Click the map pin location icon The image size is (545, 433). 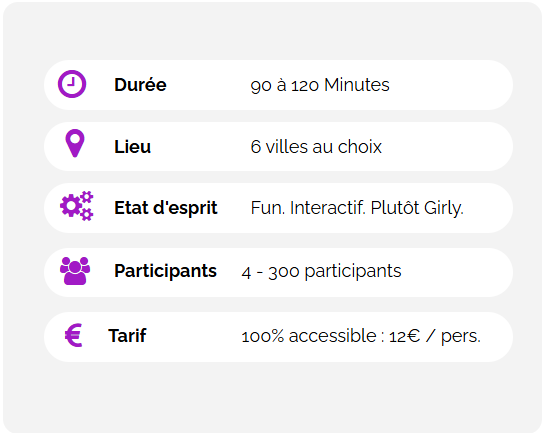(75, 143)
